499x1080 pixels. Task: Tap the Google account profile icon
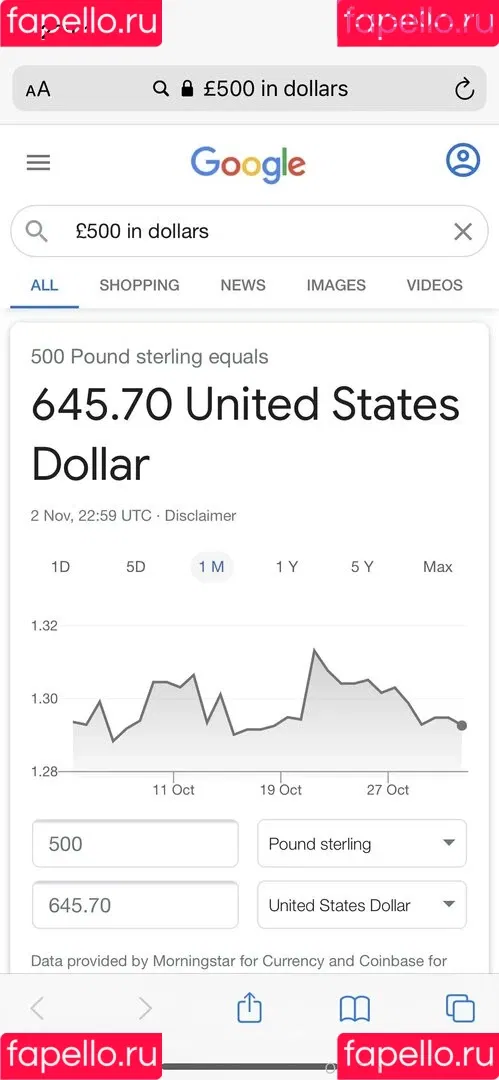(x=462, y=160)
